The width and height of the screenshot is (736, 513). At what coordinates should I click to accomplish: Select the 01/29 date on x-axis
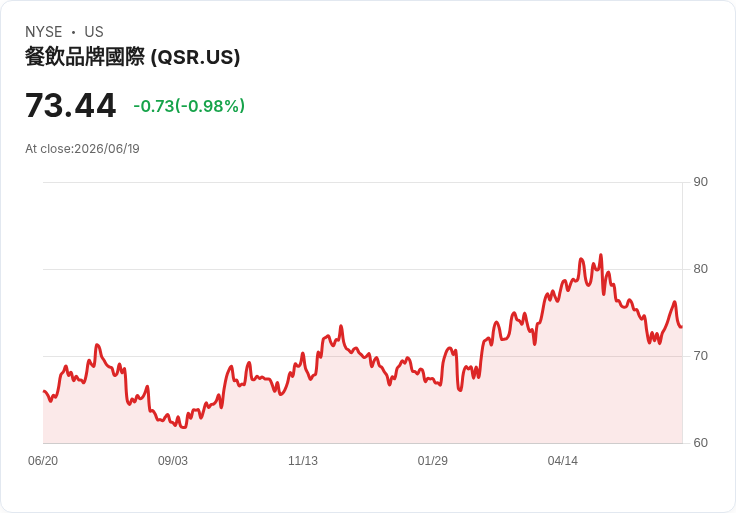pyautogui.click(x=432, y=461)
